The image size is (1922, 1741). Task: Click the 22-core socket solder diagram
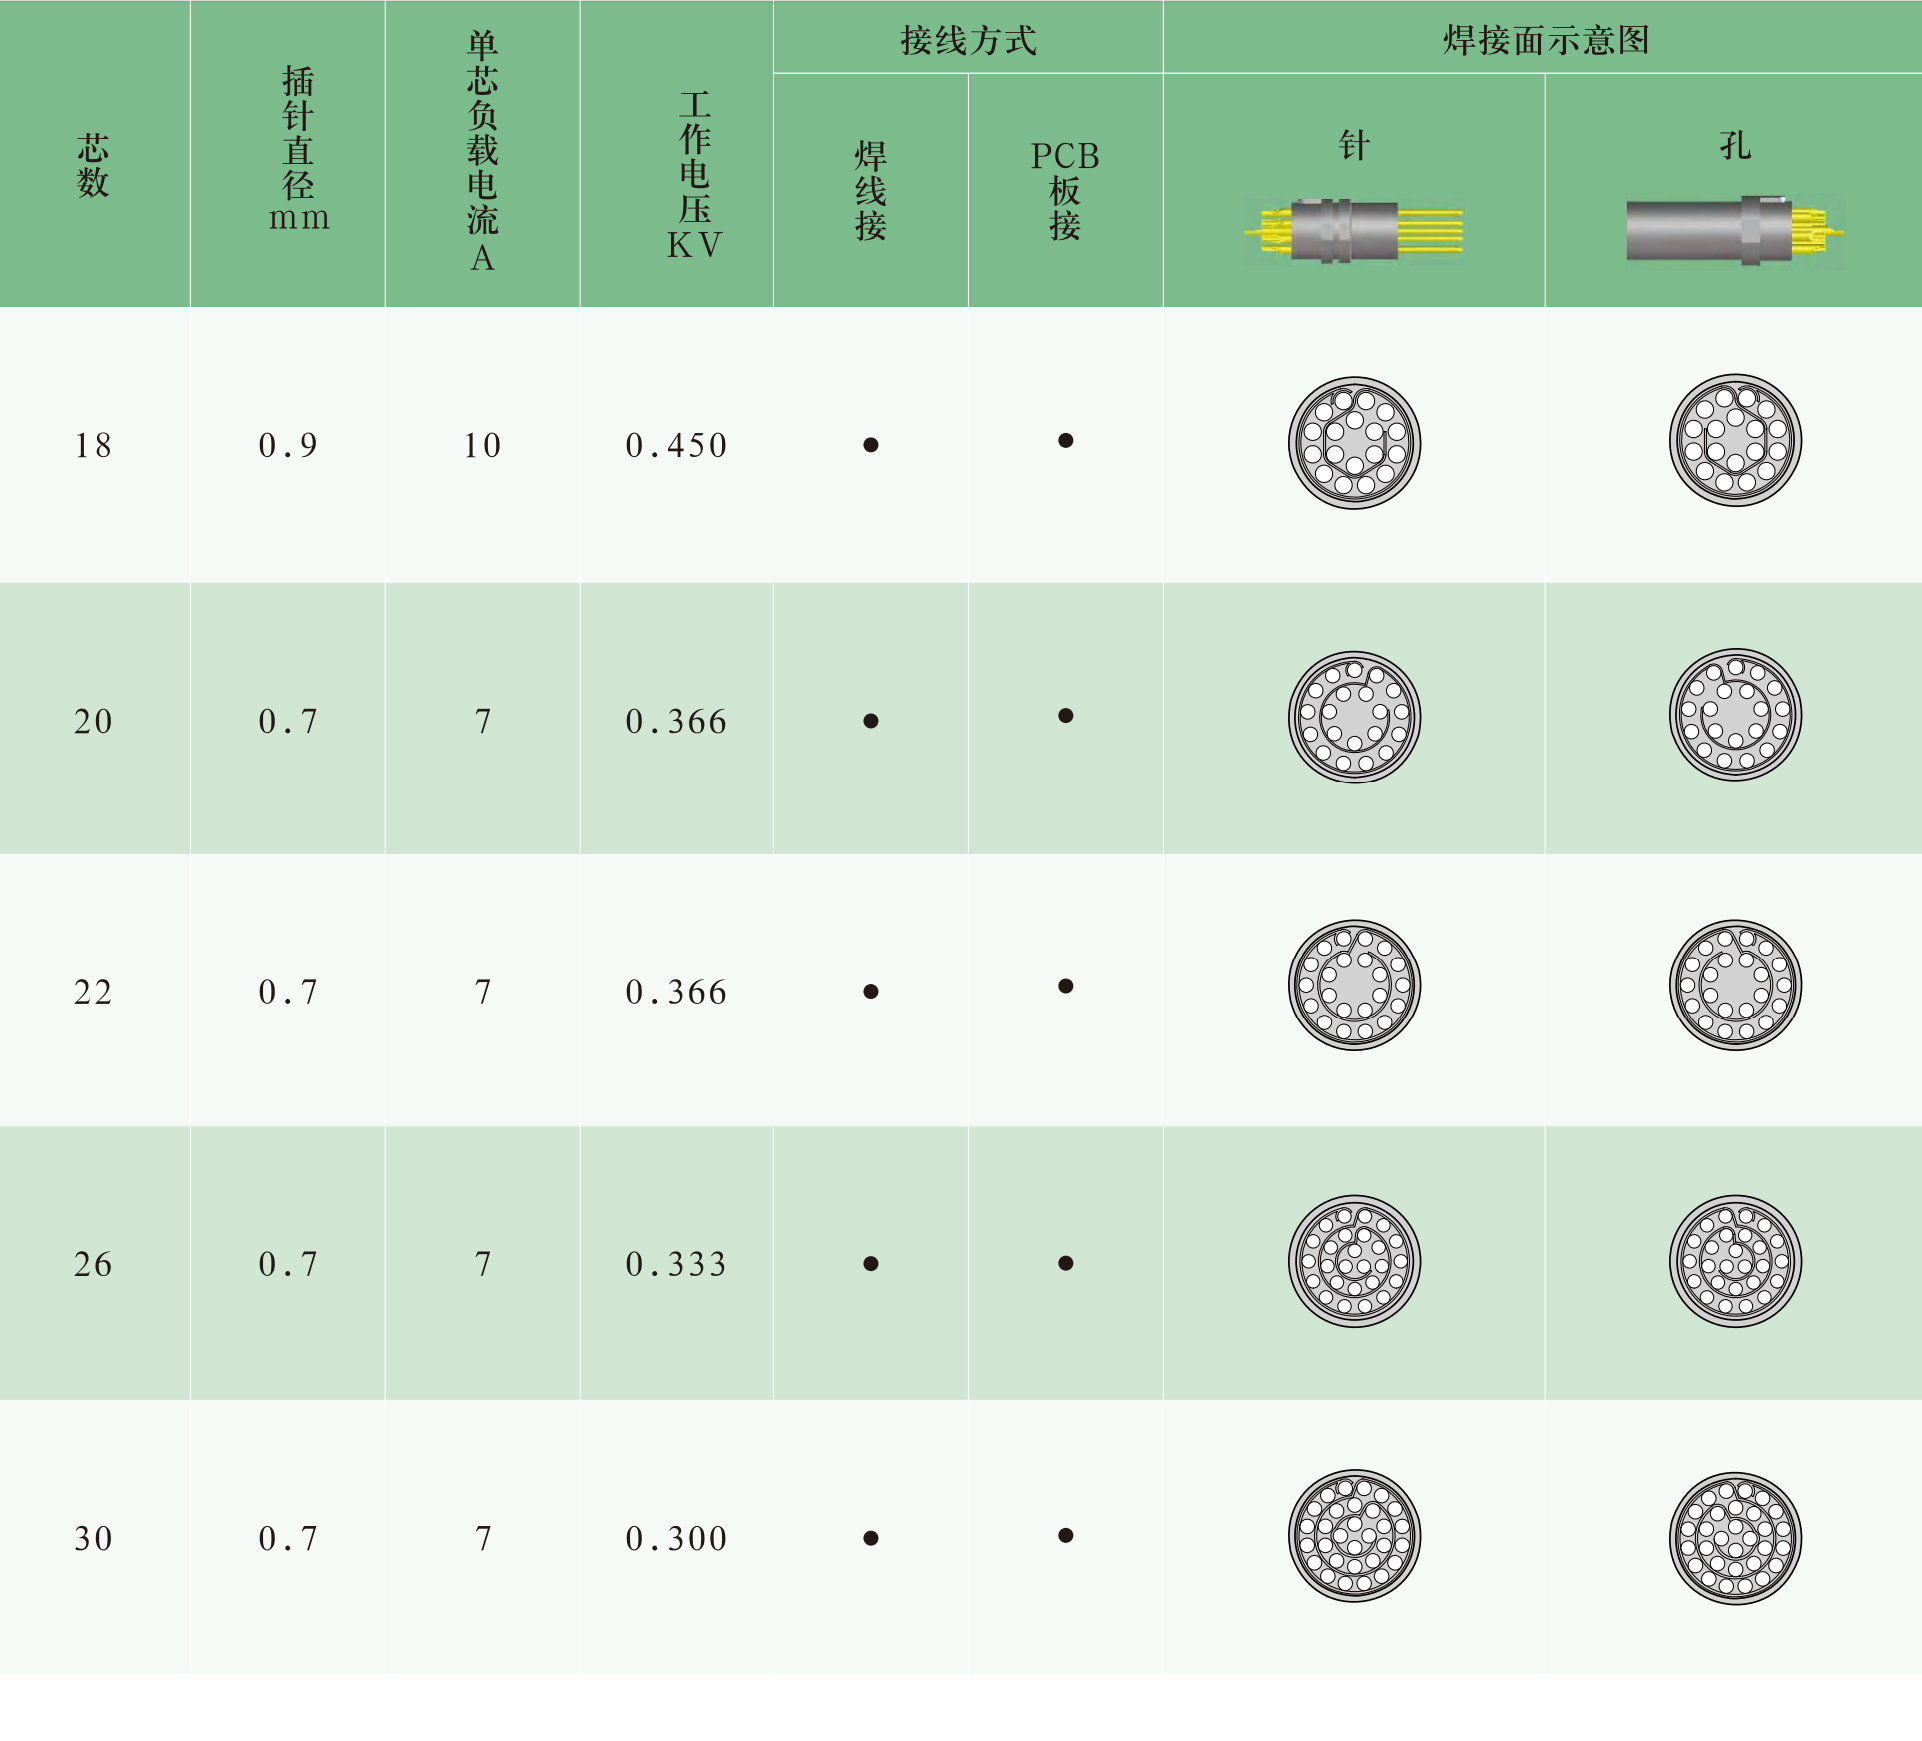[x=1735, y=985]
